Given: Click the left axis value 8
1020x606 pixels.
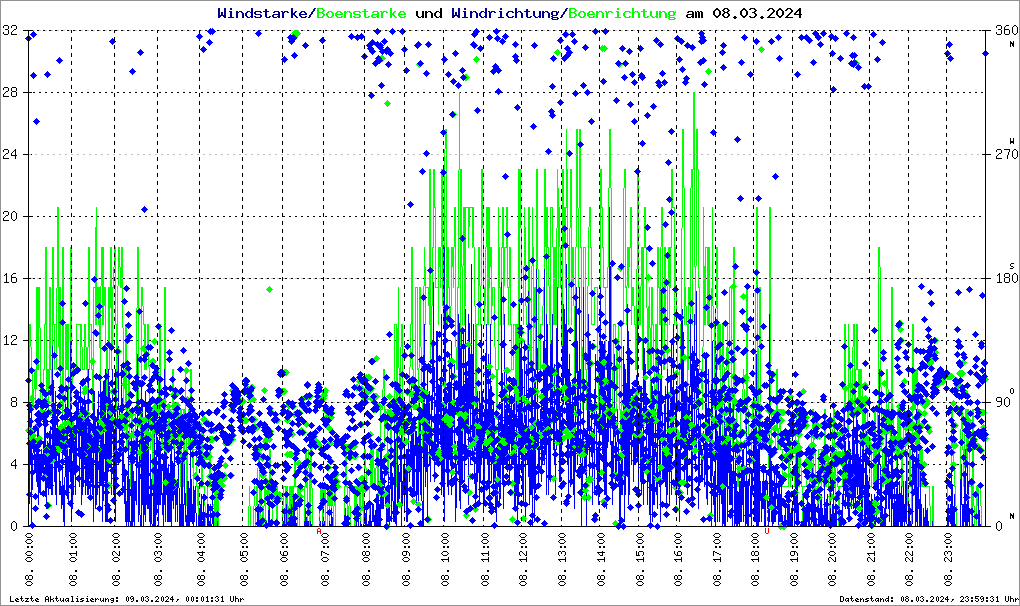Looking at the screenshot, I should [x=14, y=402].
